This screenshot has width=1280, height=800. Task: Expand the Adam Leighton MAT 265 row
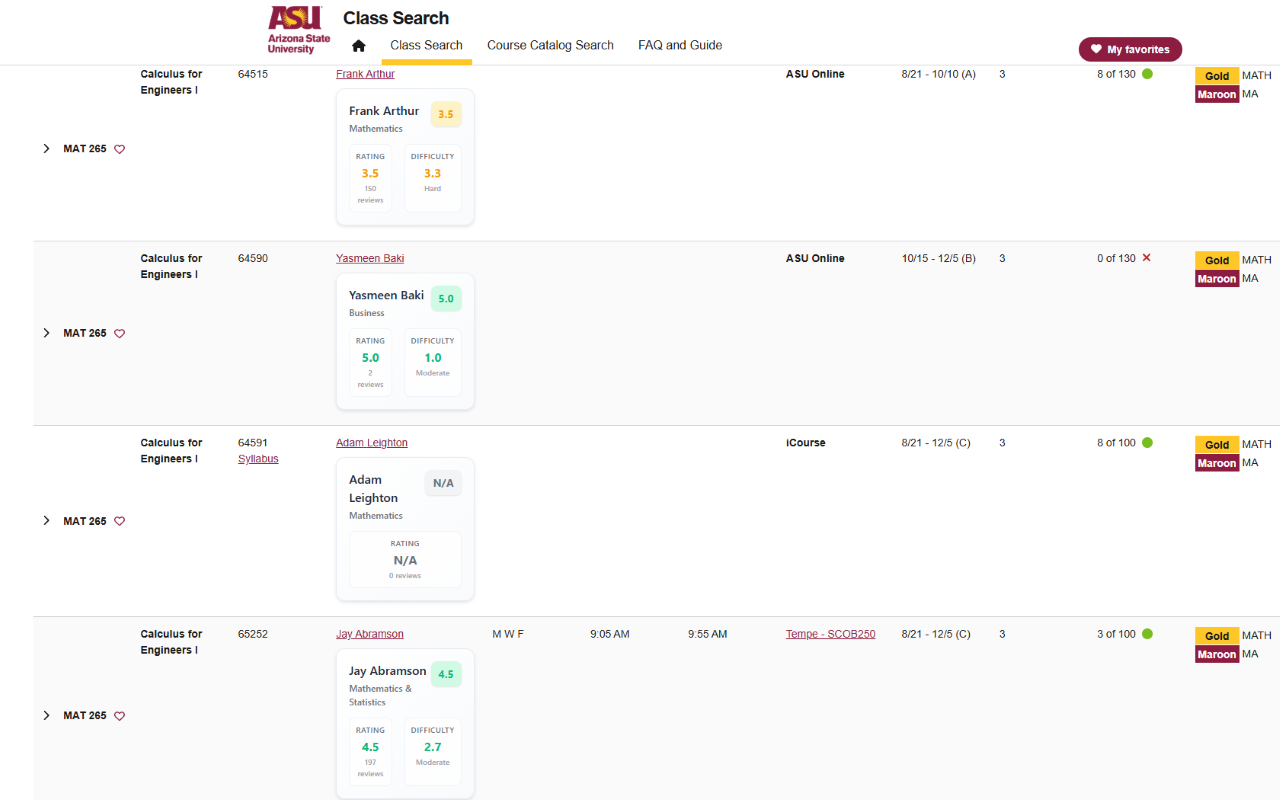(x=46, y=521)
